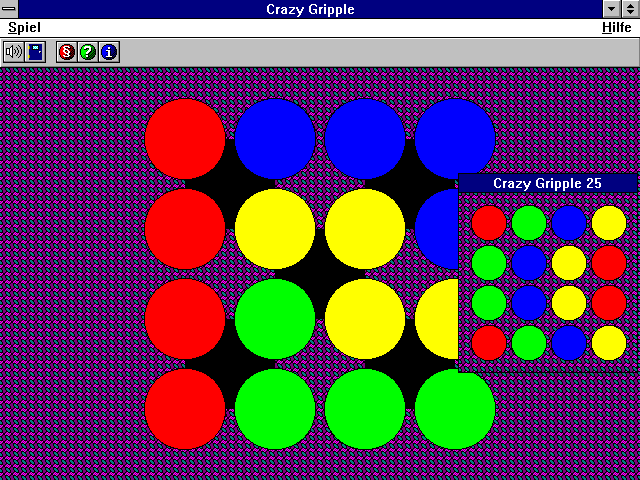The height and width of the screenshot is (480, 640).
Task: Click the blue door exit icon
Action: tap(36, 52)
